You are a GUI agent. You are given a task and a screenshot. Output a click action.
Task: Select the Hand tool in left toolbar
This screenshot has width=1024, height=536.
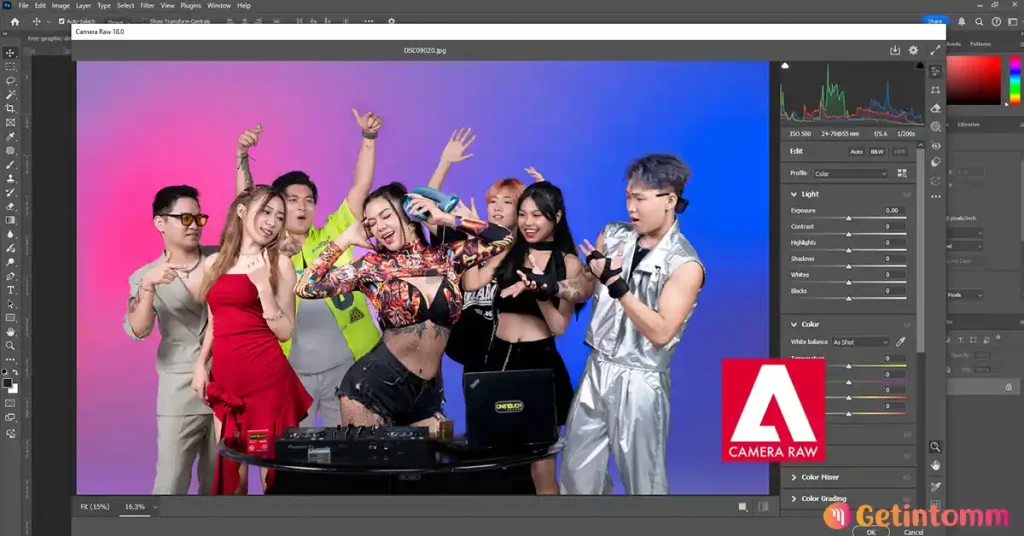(10, 332)
